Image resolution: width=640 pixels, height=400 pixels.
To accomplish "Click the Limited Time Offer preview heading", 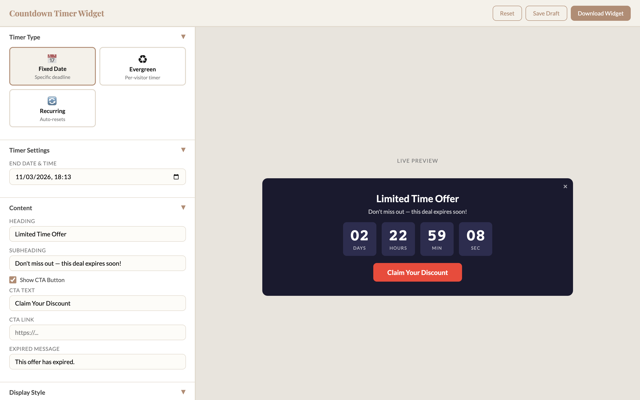I will pos(417,199).
